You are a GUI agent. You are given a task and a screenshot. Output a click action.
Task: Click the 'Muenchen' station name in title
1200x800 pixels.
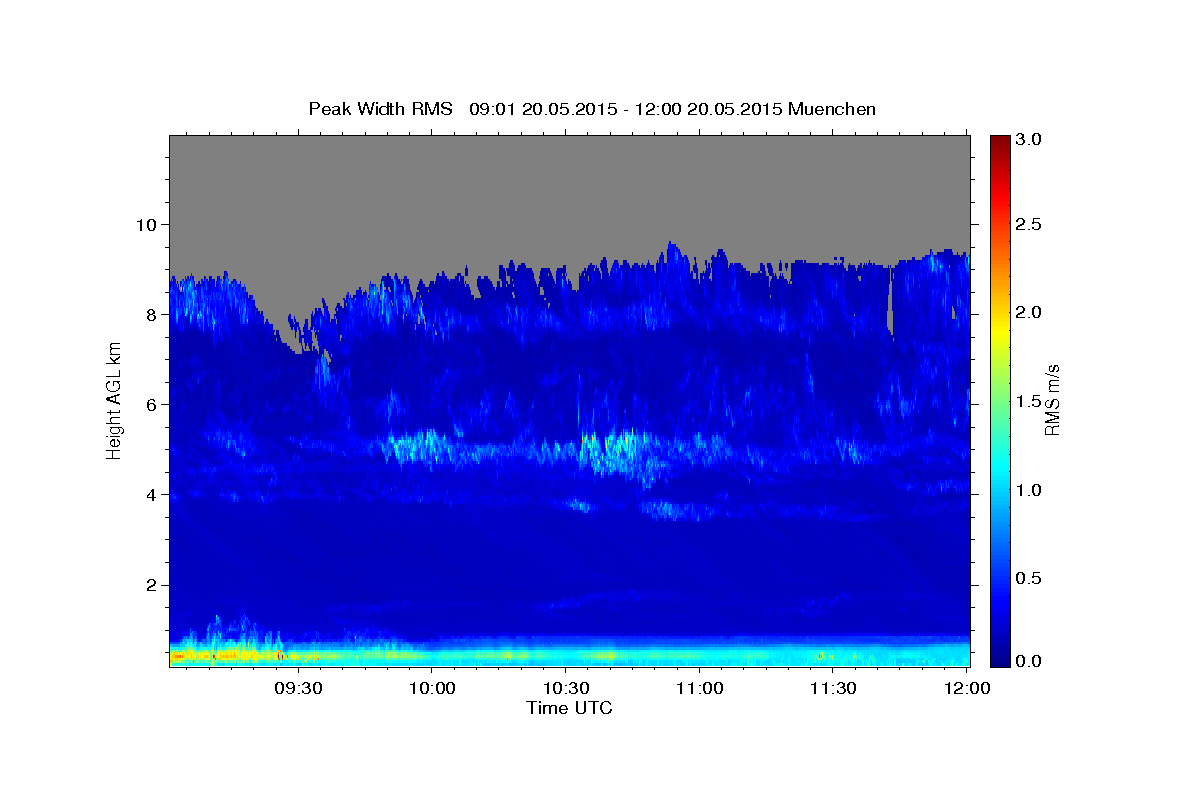(x=832, y=109)
